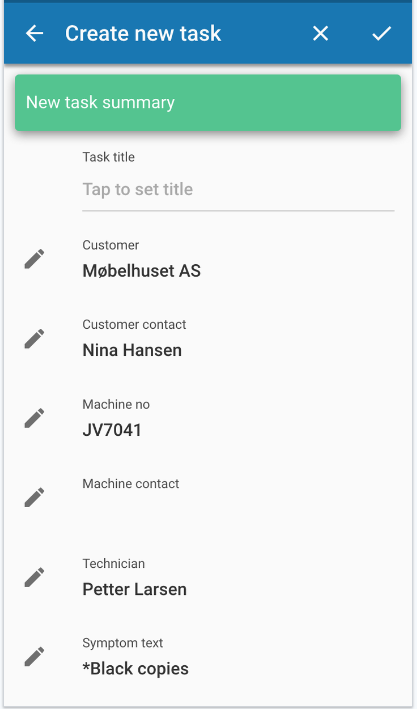Tap symptom text *Black copies
This screenshot has width=417, height=709.
(x=135, y=669)
